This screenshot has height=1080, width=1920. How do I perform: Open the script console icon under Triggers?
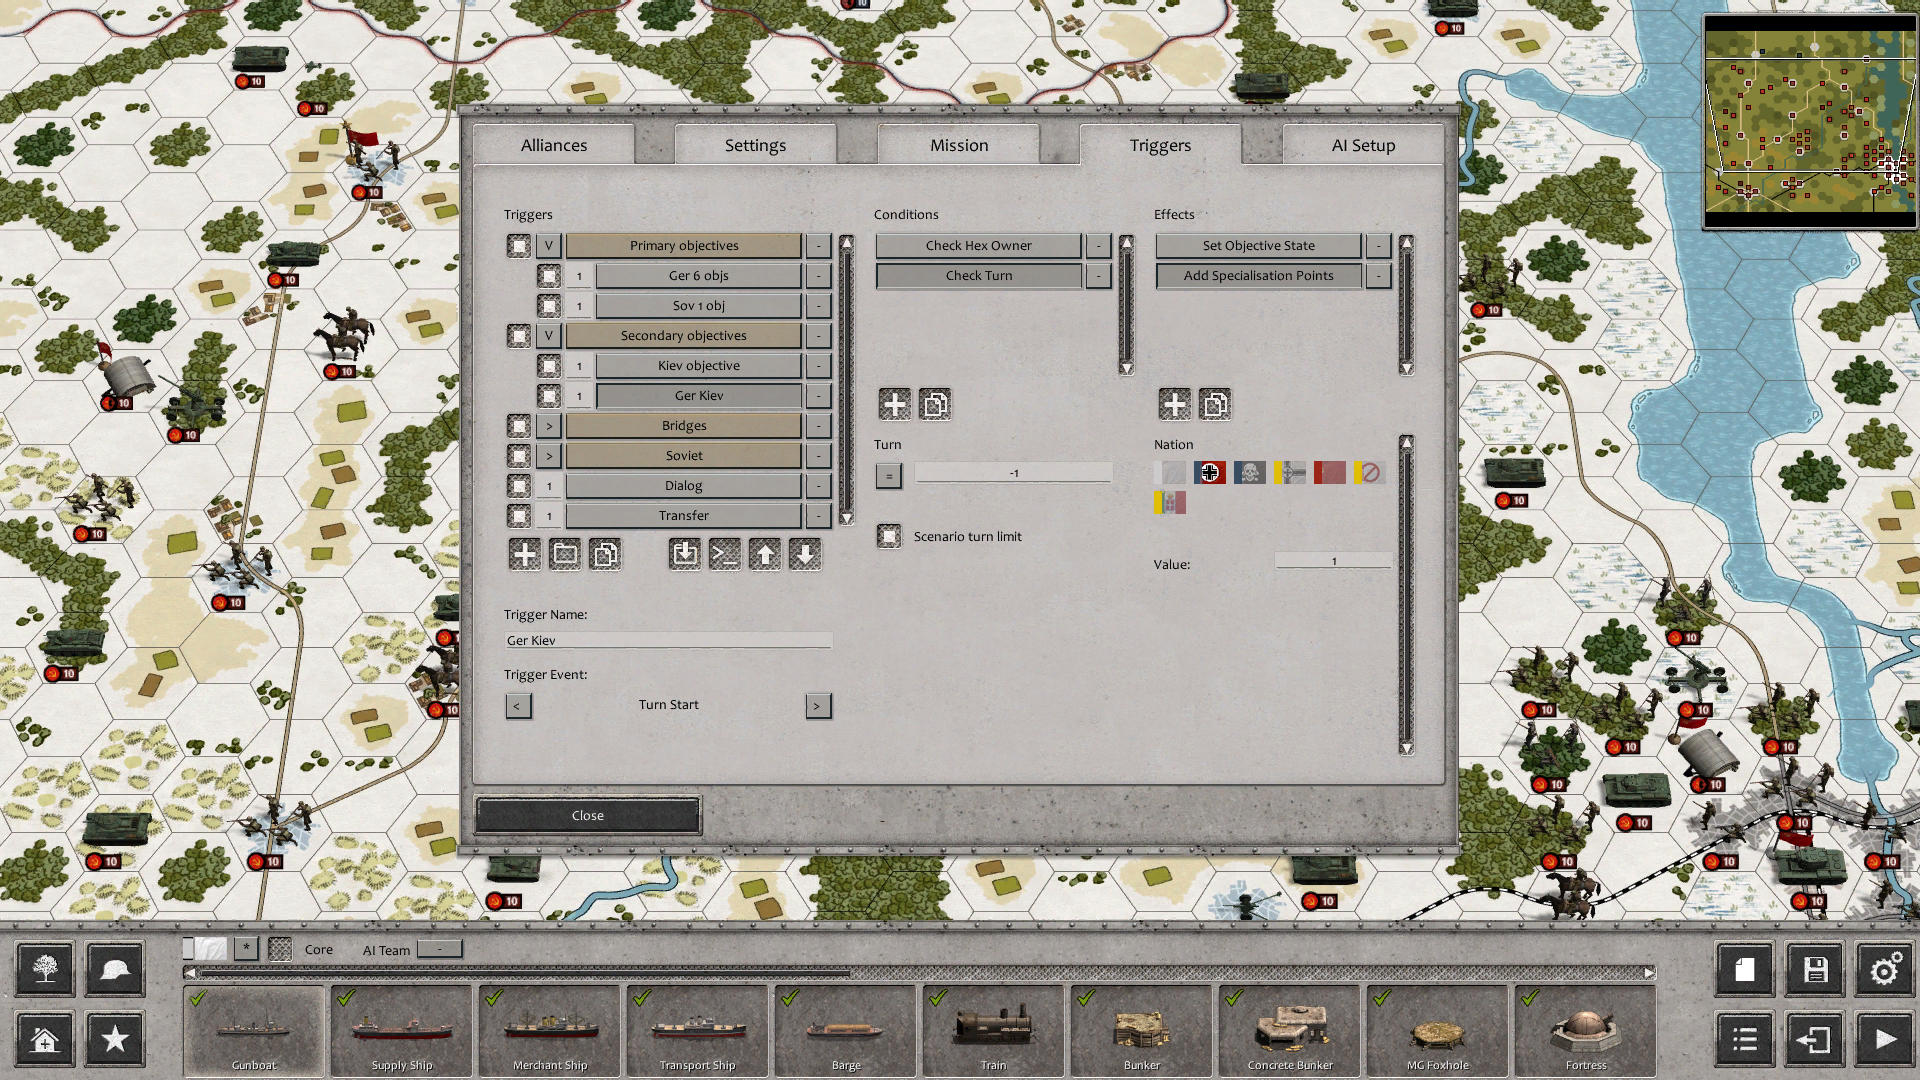click(x=725, y=554)
